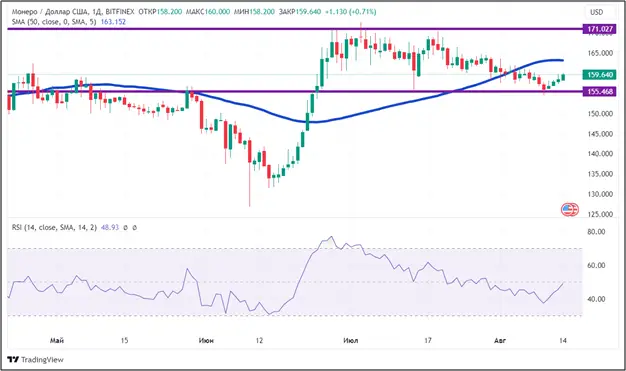This screenshot has height=371, width=626.
Task: Click the US flags event icon
Action: 570,209
